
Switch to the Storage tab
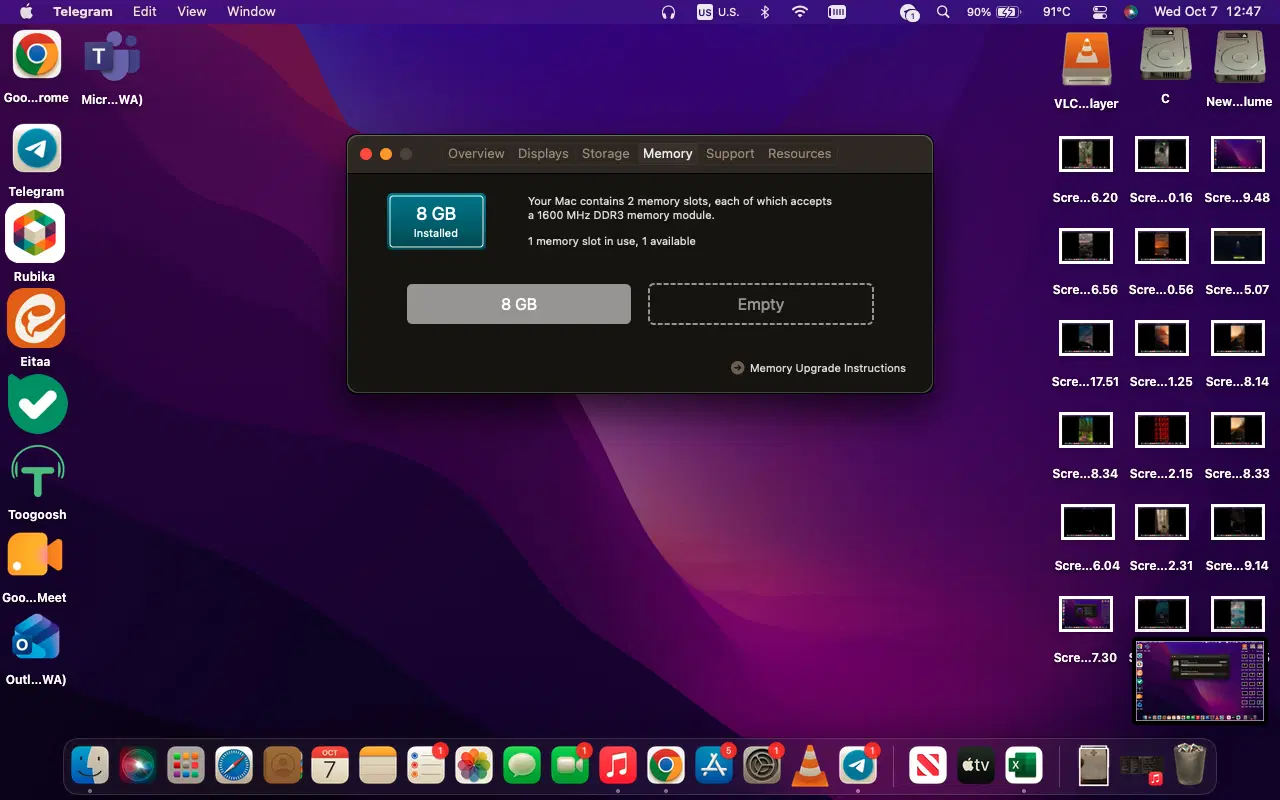606,153
